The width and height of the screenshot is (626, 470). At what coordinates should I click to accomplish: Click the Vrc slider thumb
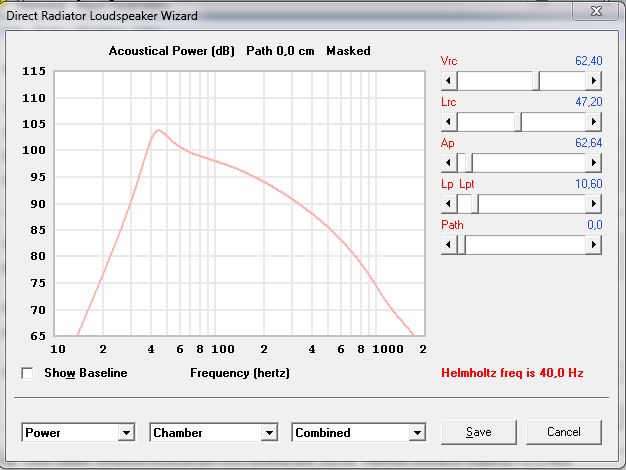[536, 81]
